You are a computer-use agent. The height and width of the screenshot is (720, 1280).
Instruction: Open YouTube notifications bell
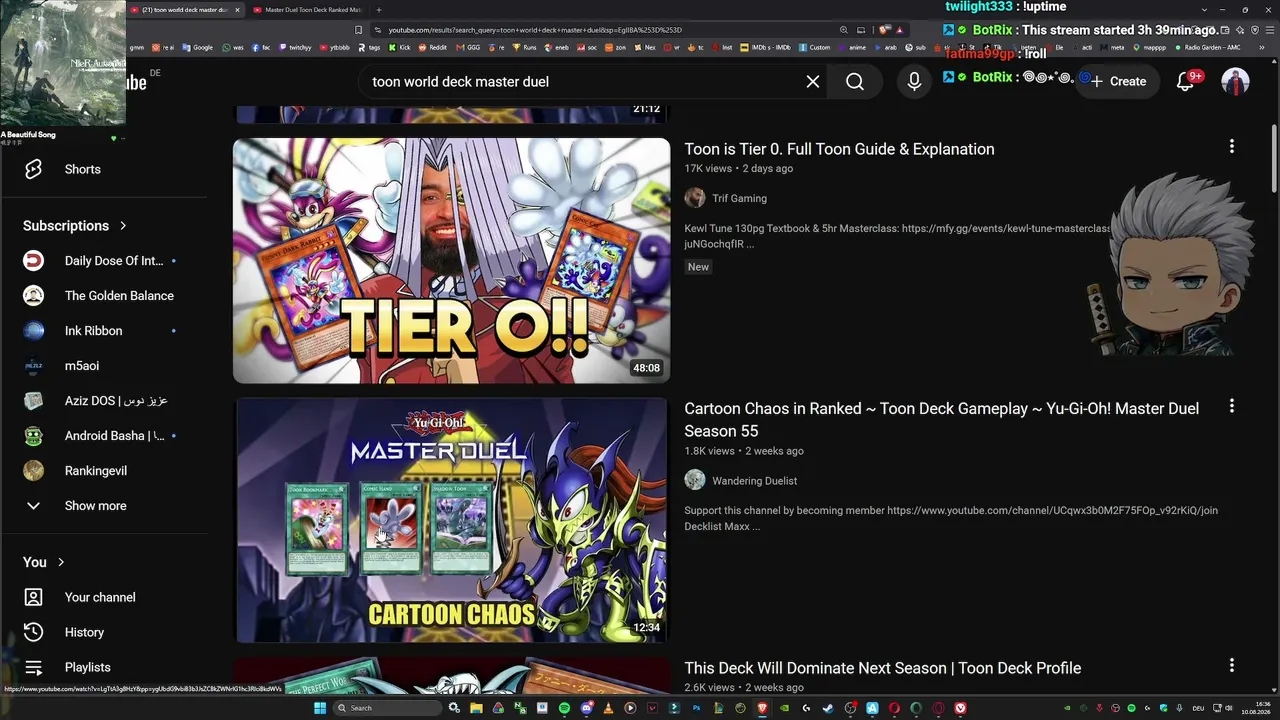click(1185, 82)
